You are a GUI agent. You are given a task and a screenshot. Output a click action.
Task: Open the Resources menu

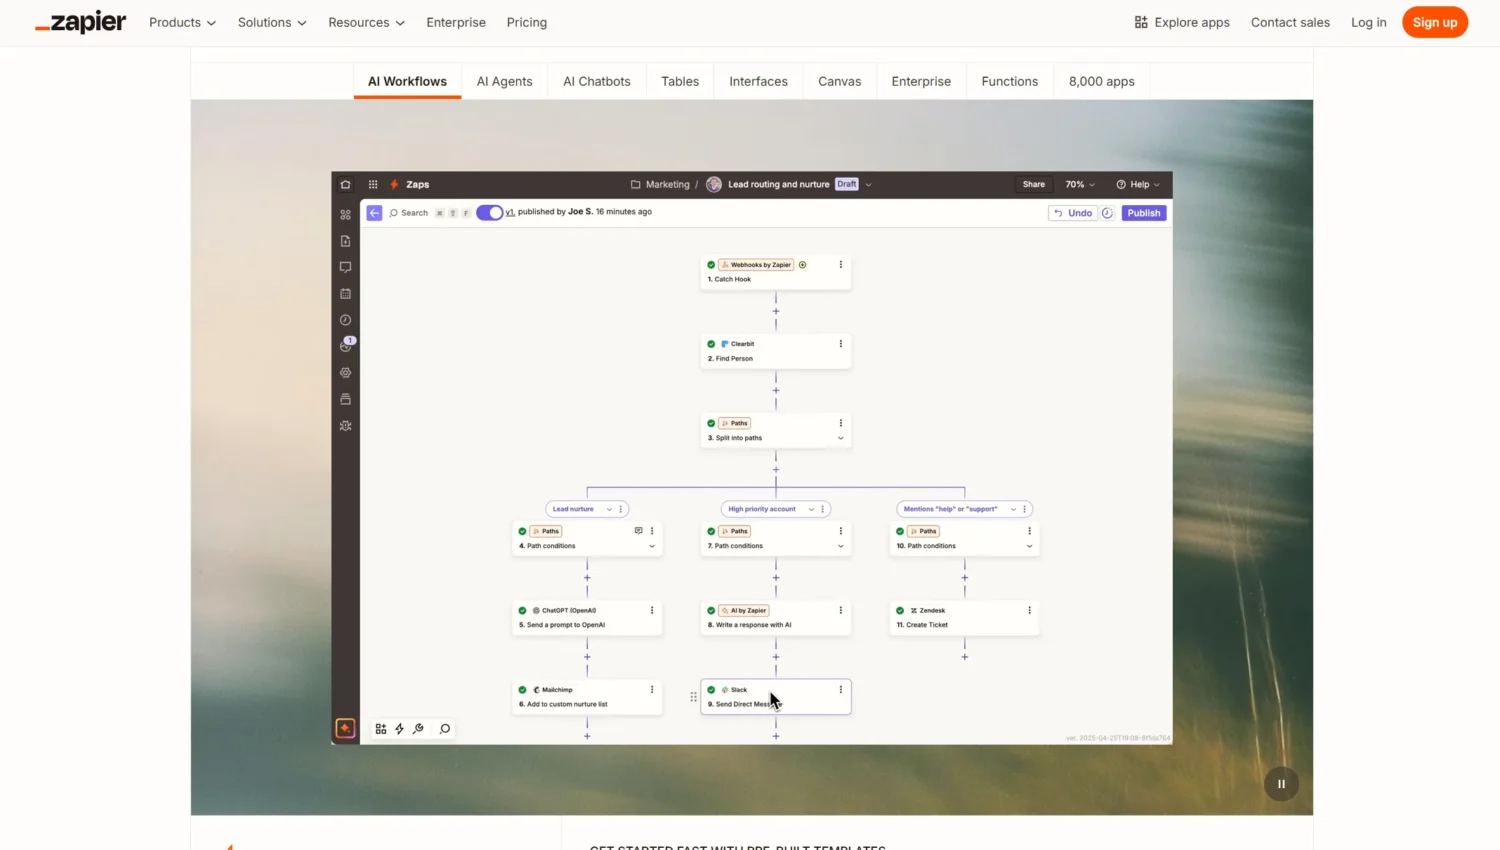pyautogui.click(x=366, y=22)
